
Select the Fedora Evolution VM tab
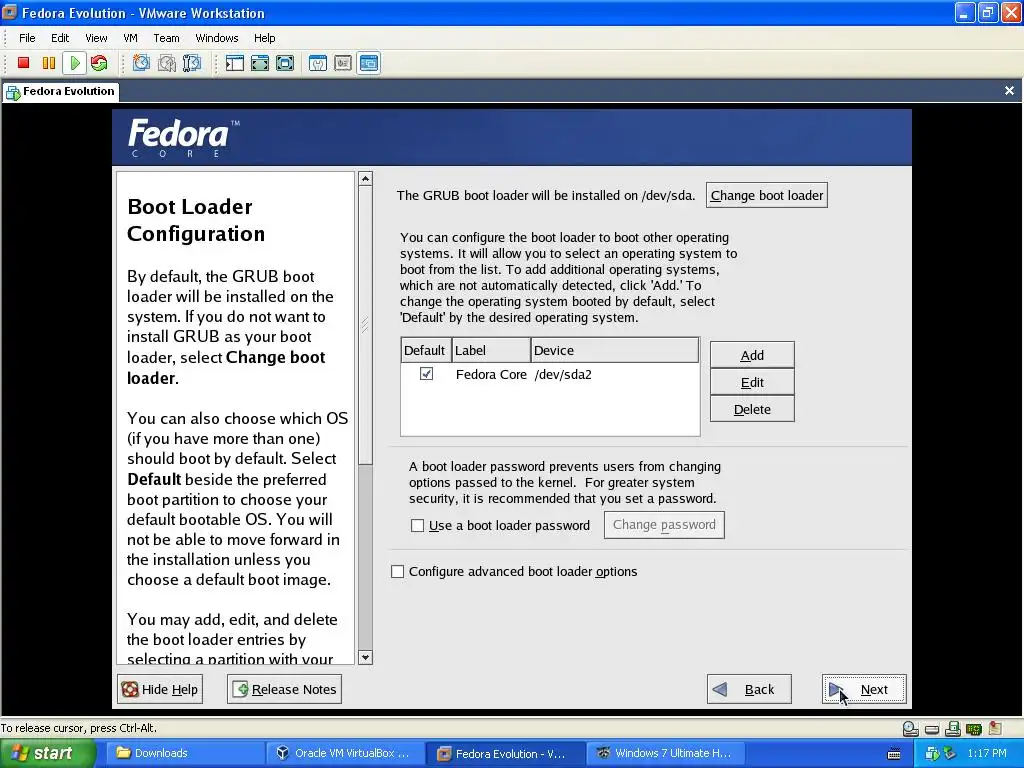point(61,91)
